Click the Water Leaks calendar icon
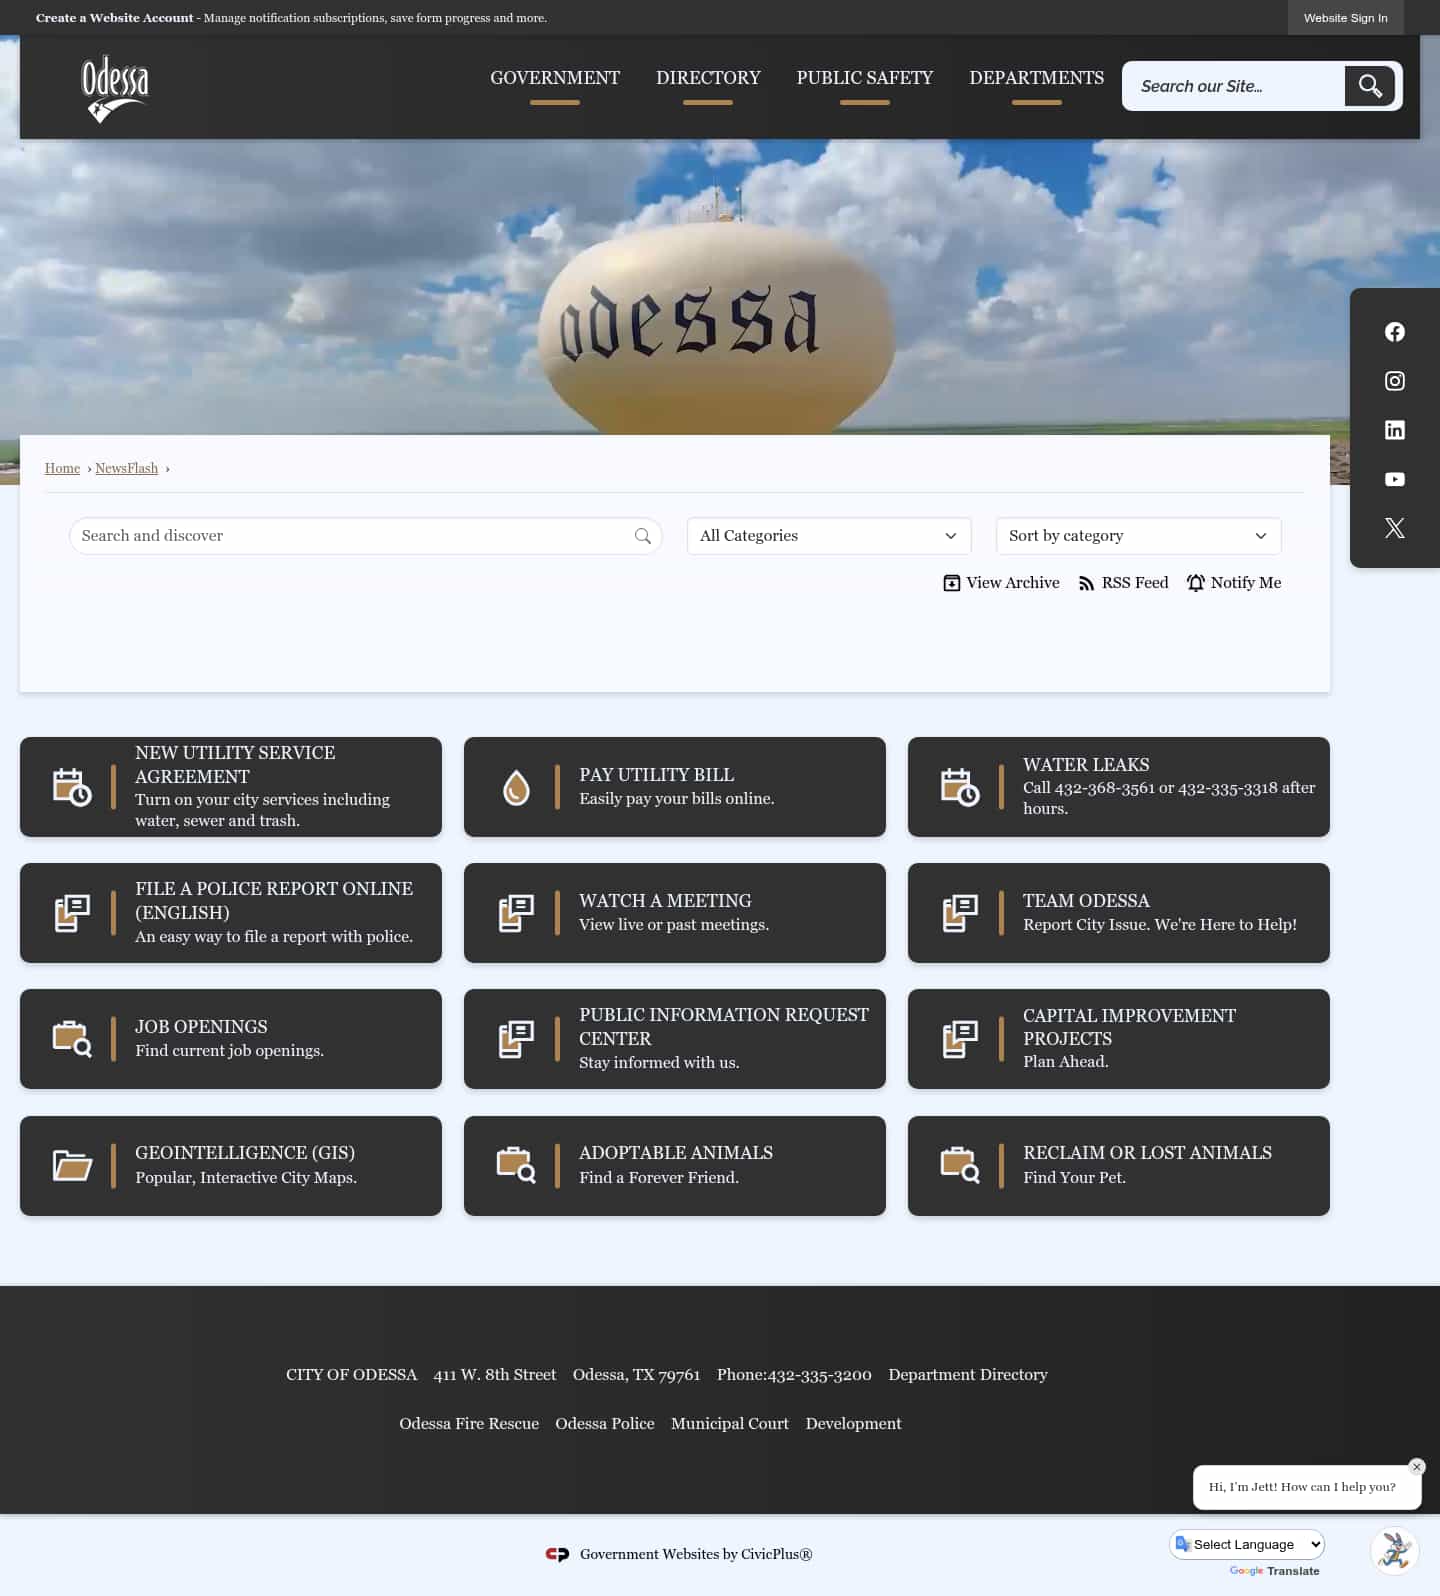The width and height of the screenshot is (1440, 1596). (960, 787)
